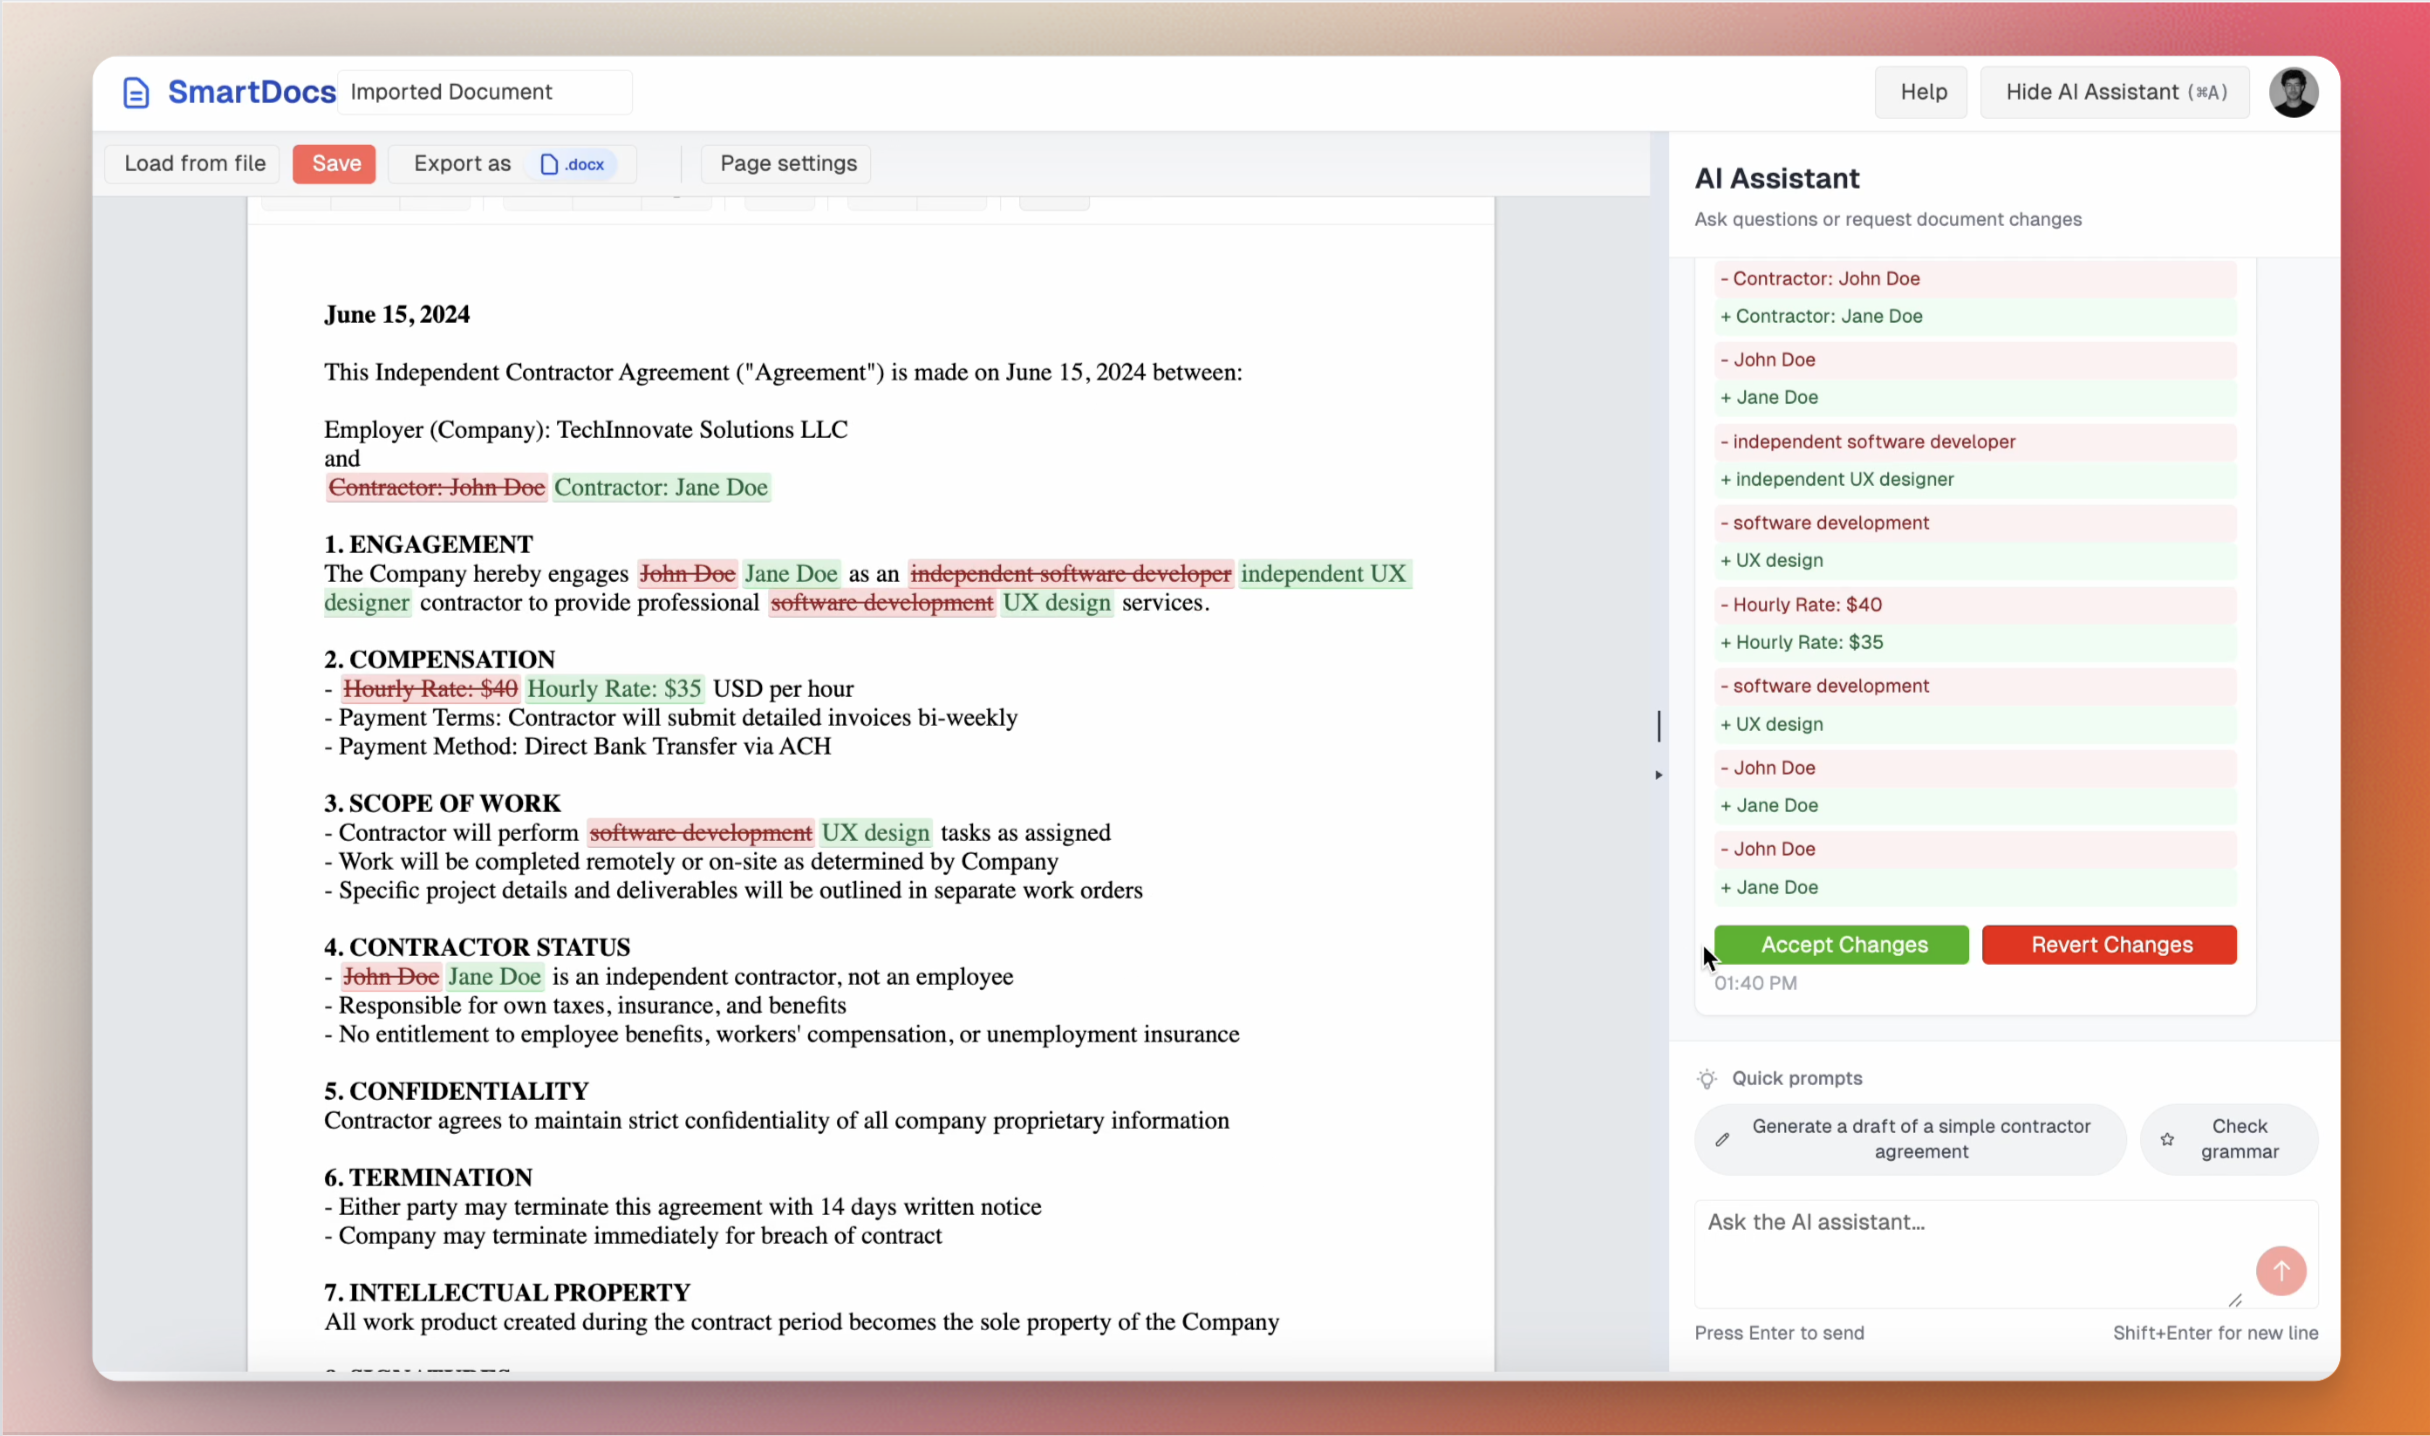
Task: Click the lightbulb icon beside Quick prompts
Action: pos(1707,1078)
